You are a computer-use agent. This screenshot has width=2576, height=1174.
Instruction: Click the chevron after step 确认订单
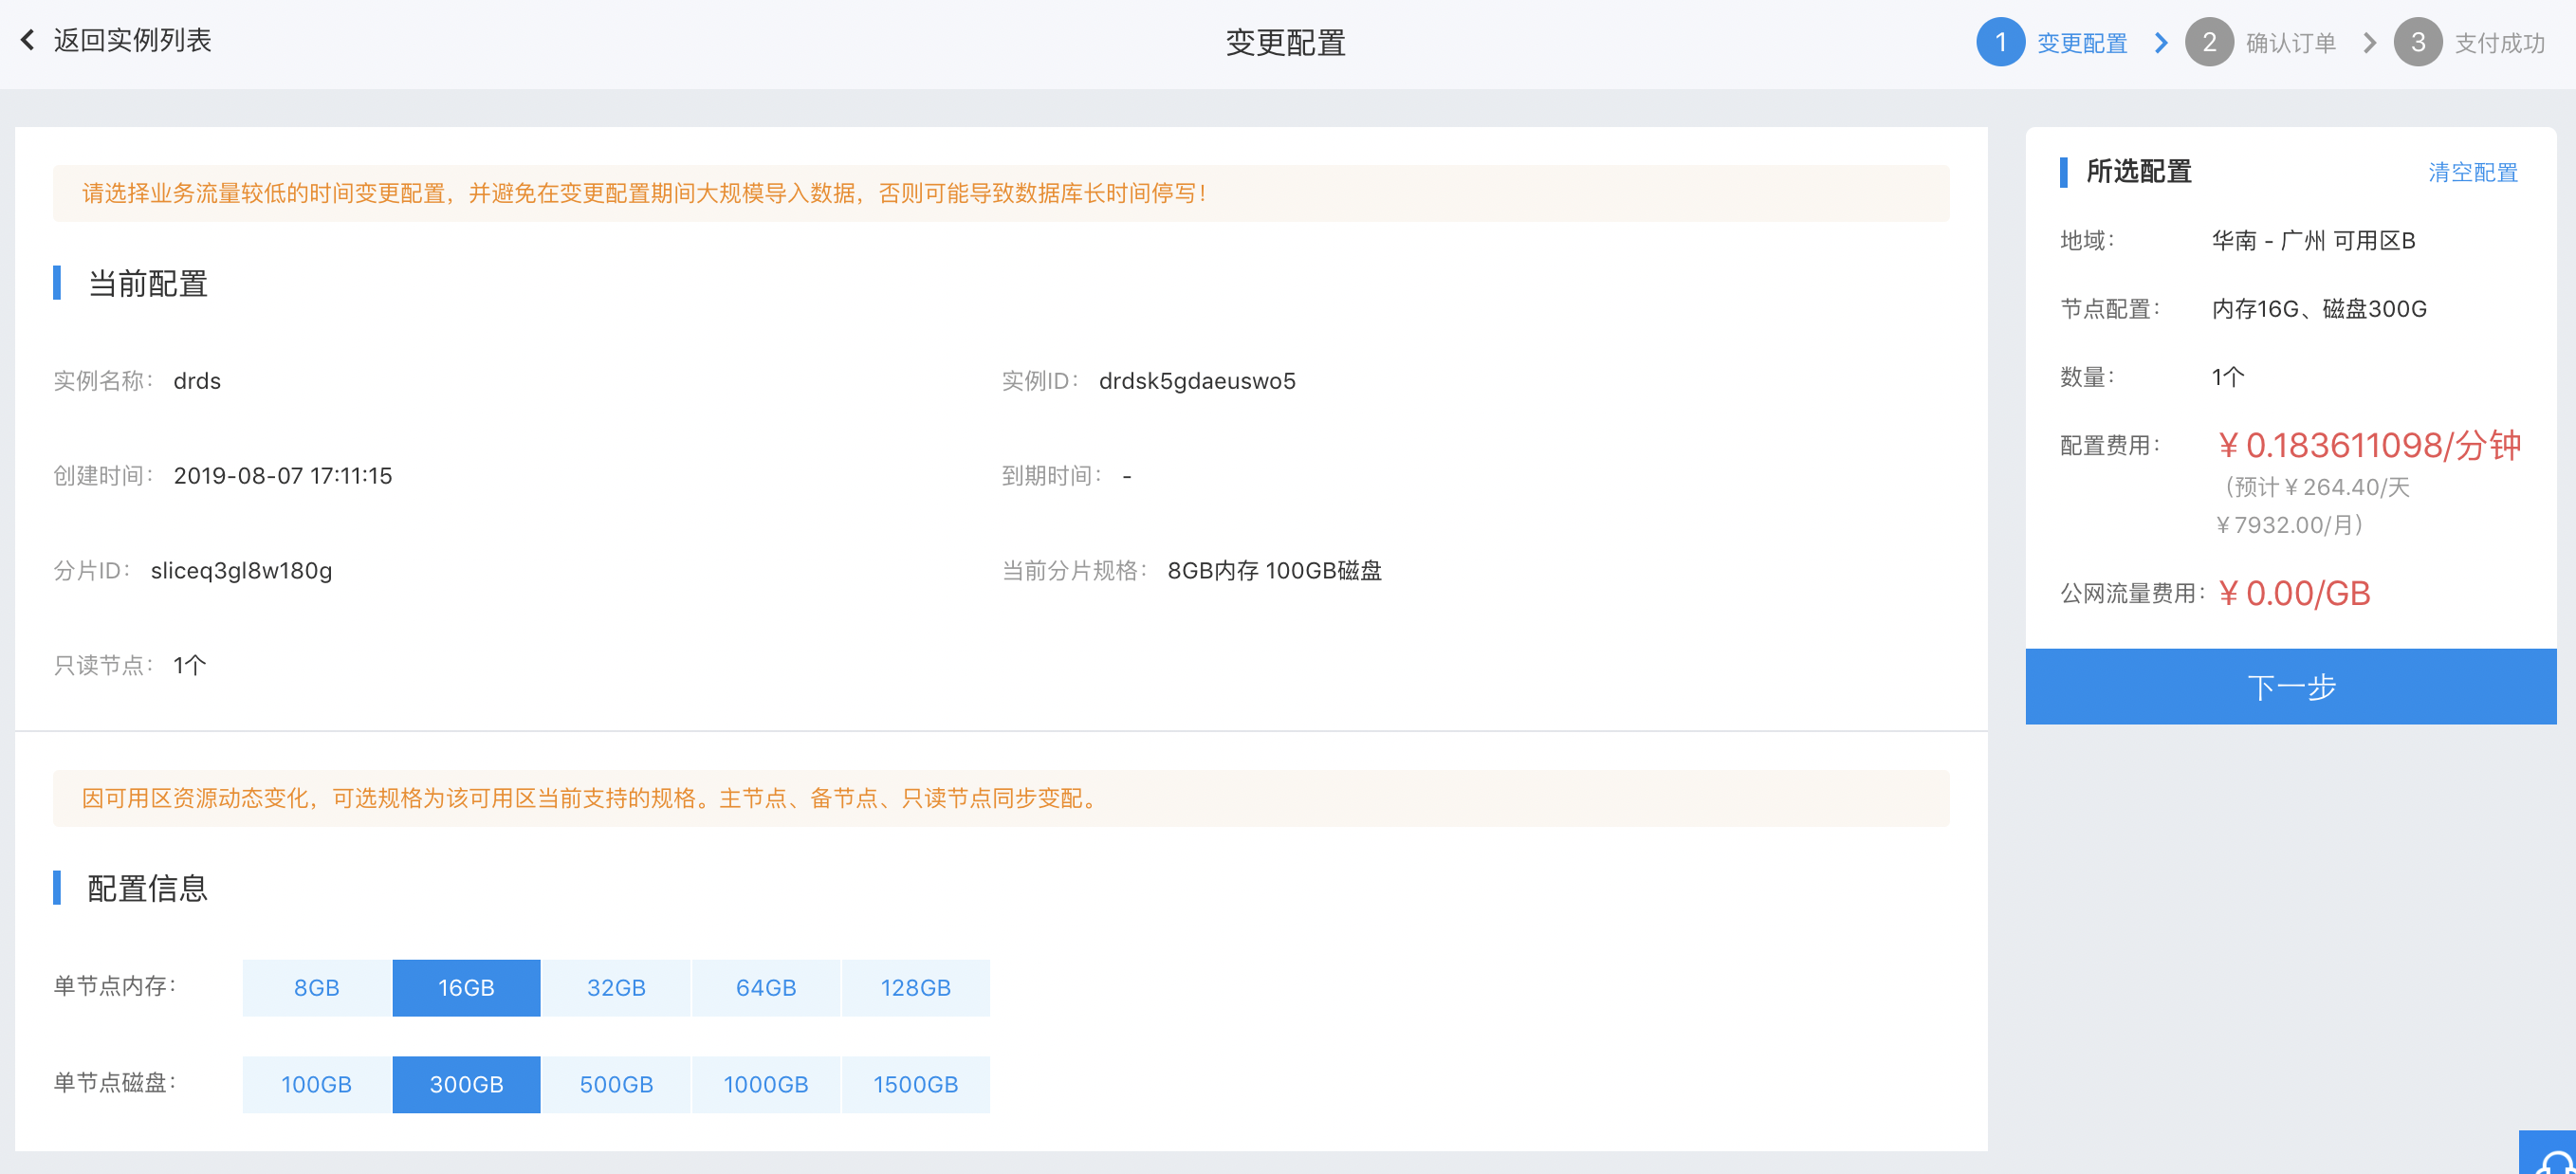[2369, 43]
